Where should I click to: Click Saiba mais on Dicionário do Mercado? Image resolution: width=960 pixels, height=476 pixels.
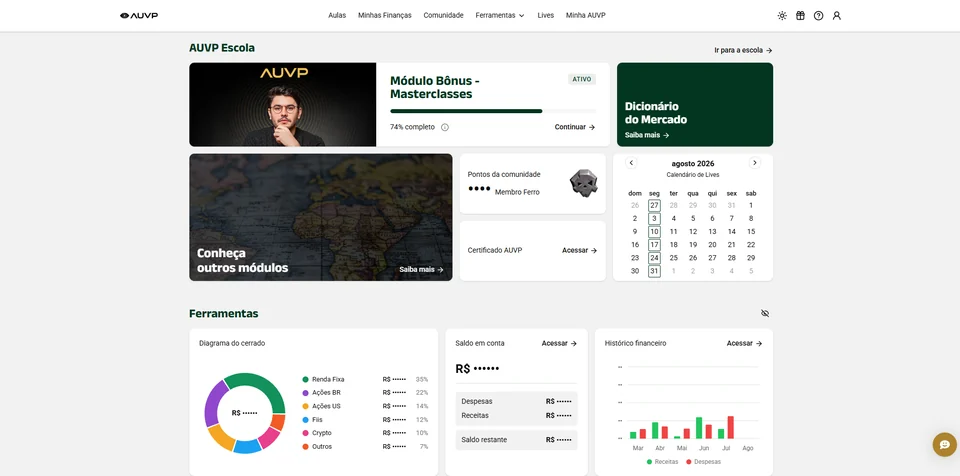[x=647, y=135]
